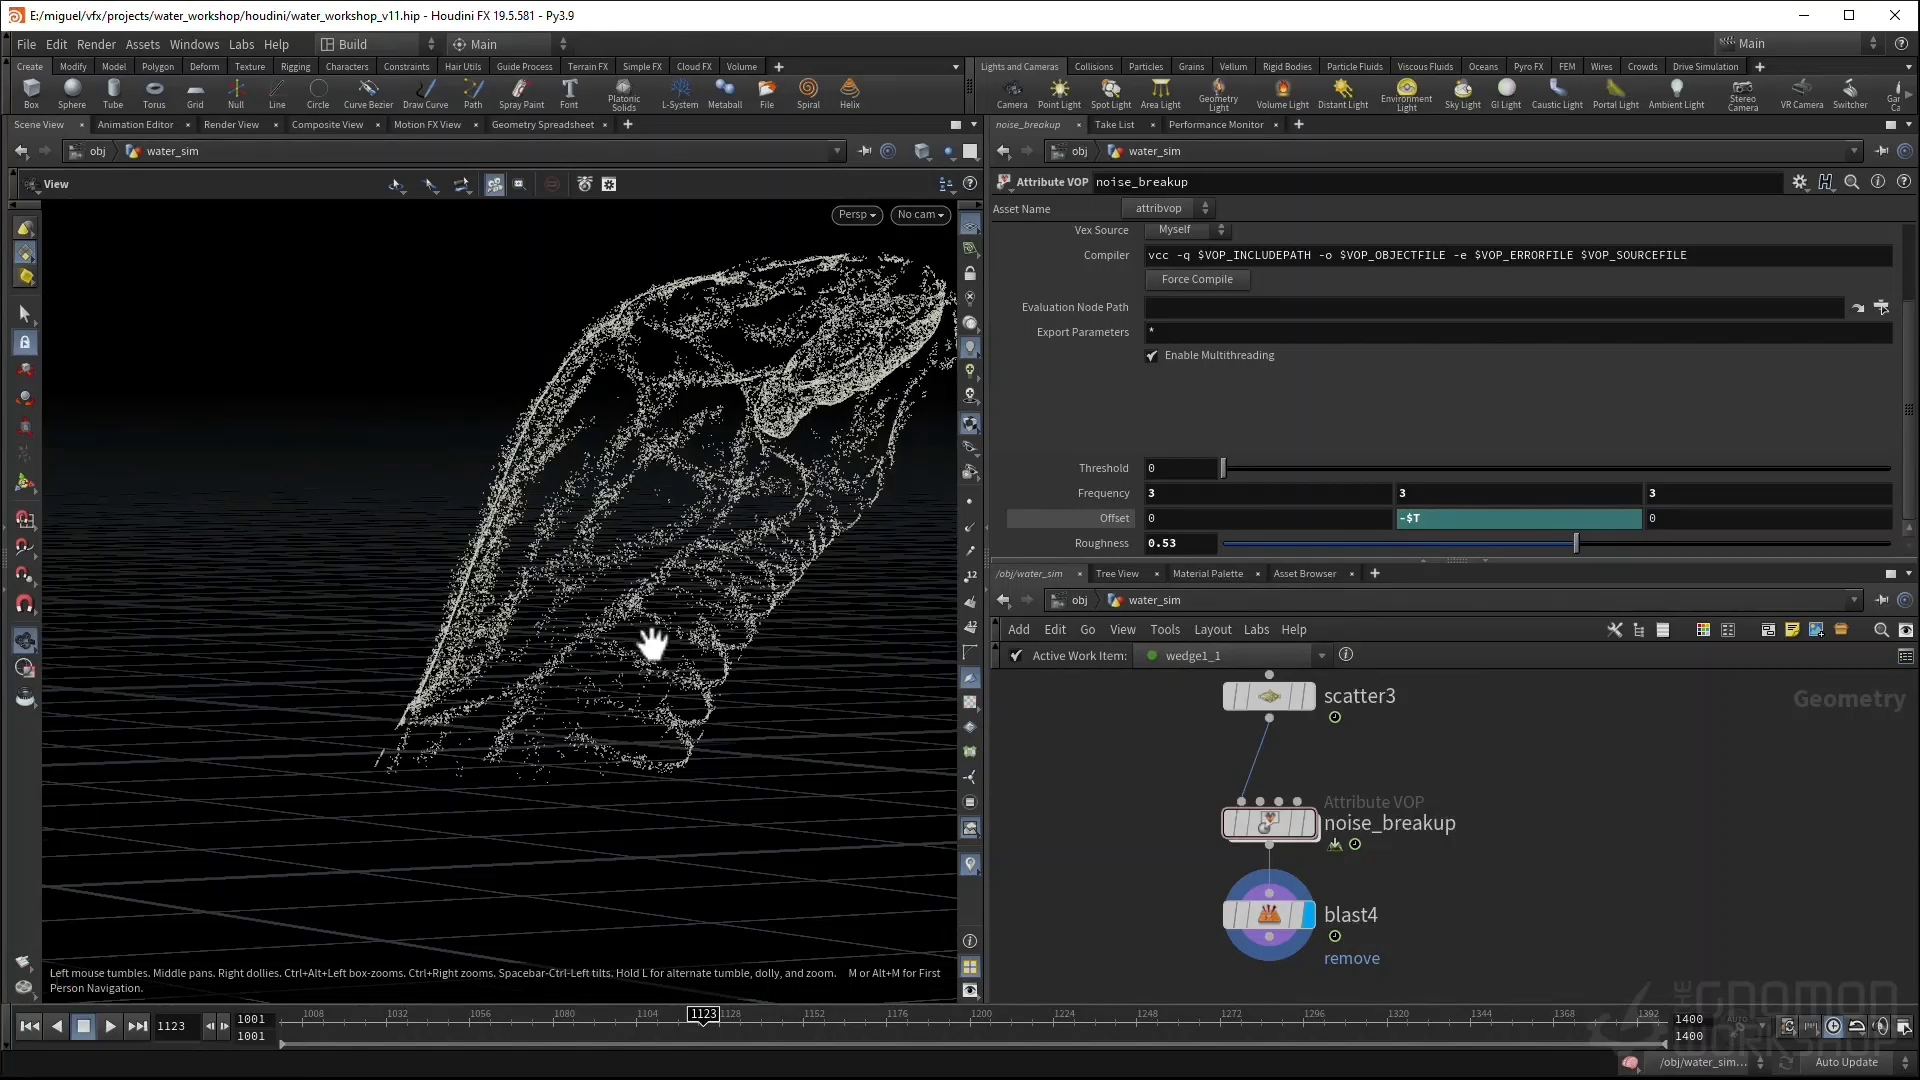The image size is (1920, 1080).
Task: Toggle Active Work Item checkbox
Action: (x=1016, y=656)
